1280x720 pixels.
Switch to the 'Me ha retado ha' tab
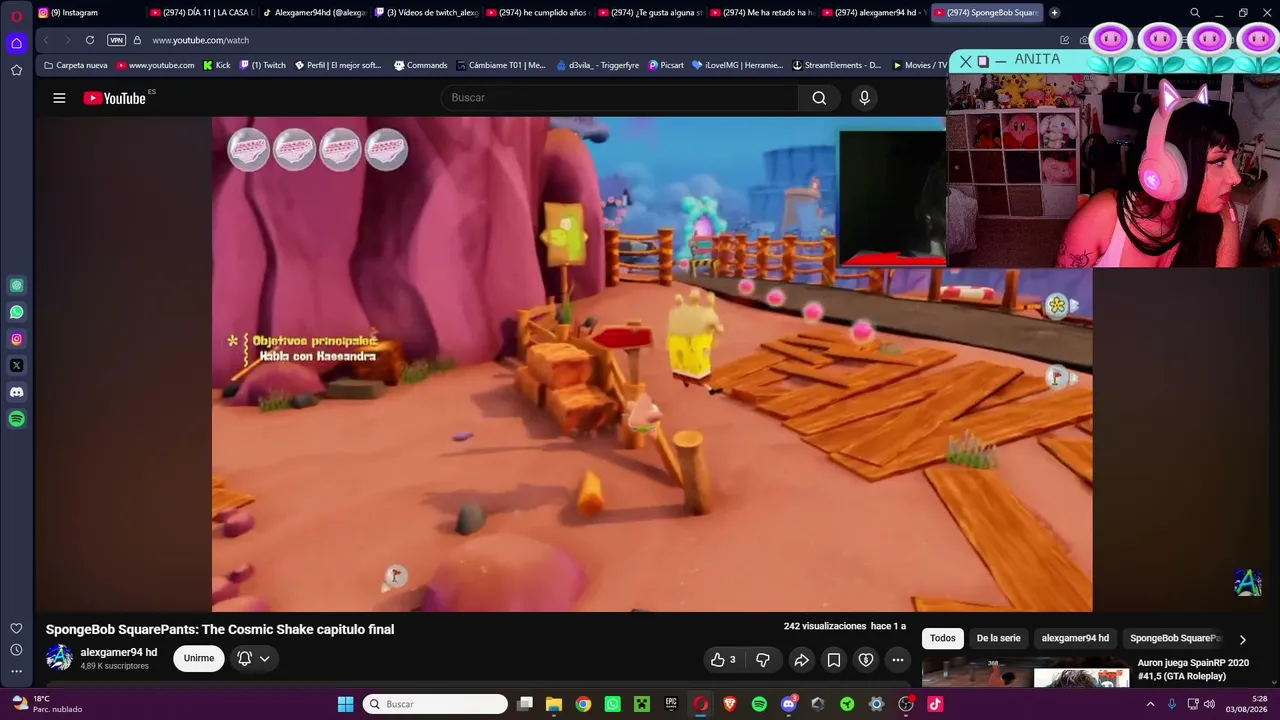click(x=763, y=13)
